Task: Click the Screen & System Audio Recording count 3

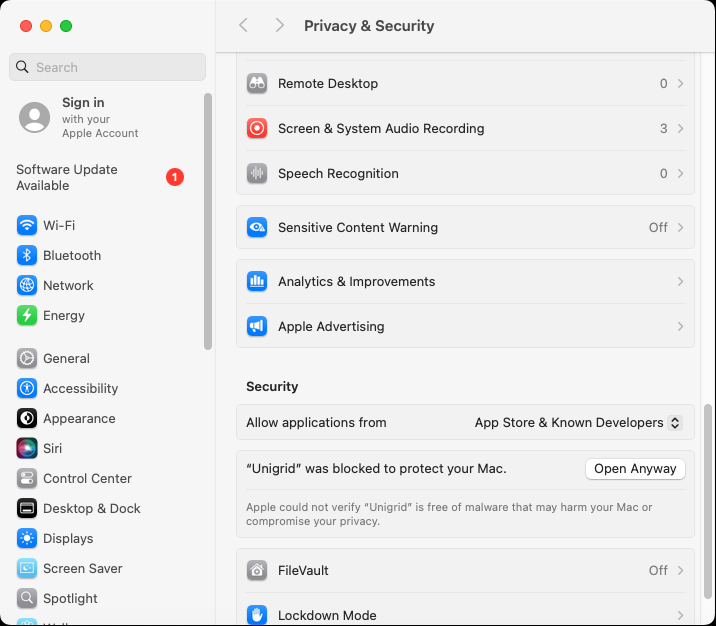Action: tap(663, 128)
